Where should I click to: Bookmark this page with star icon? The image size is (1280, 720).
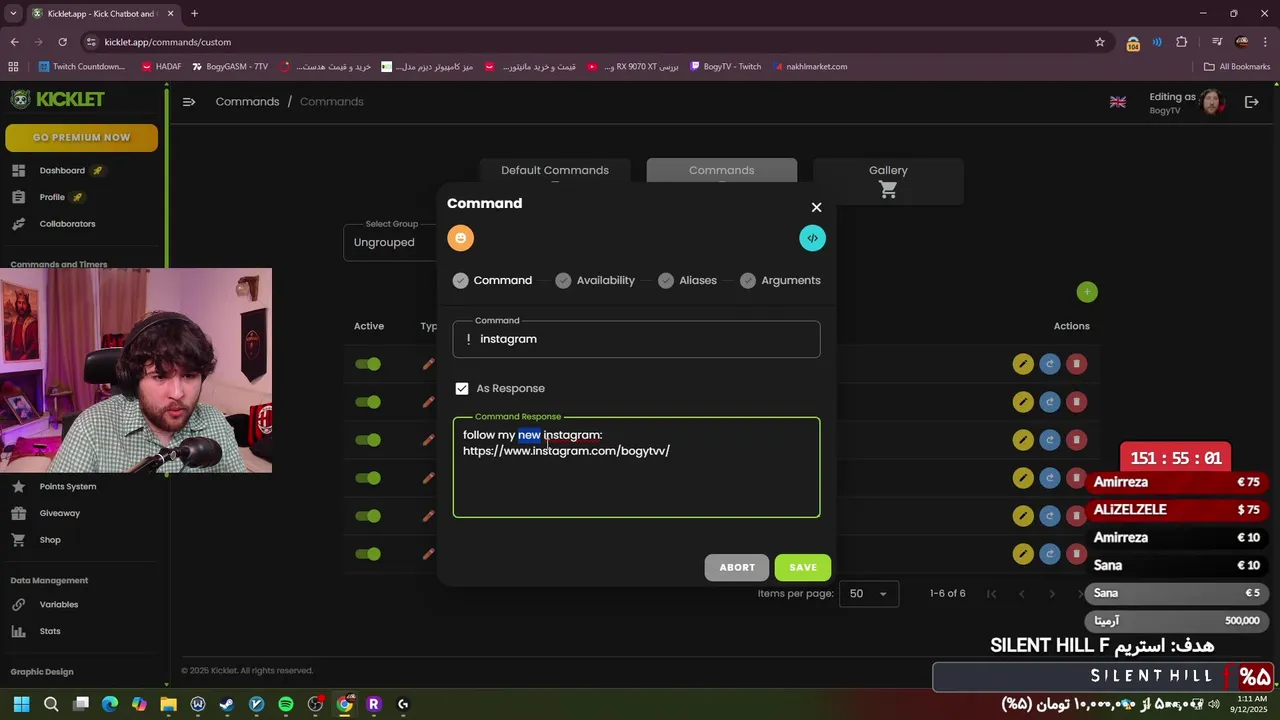1100,42
